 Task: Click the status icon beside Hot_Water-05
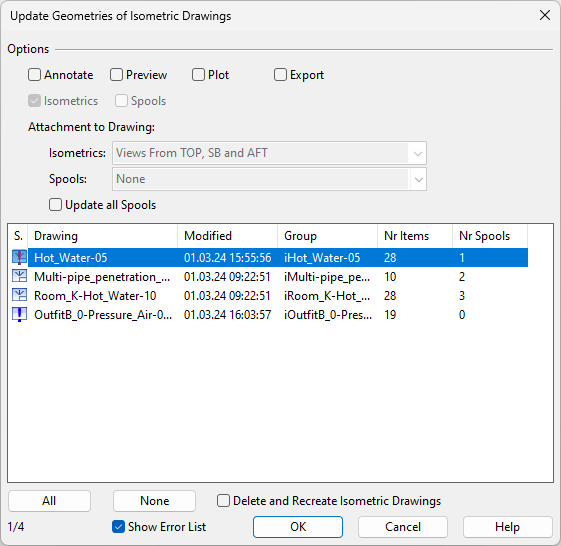(19, 258)
